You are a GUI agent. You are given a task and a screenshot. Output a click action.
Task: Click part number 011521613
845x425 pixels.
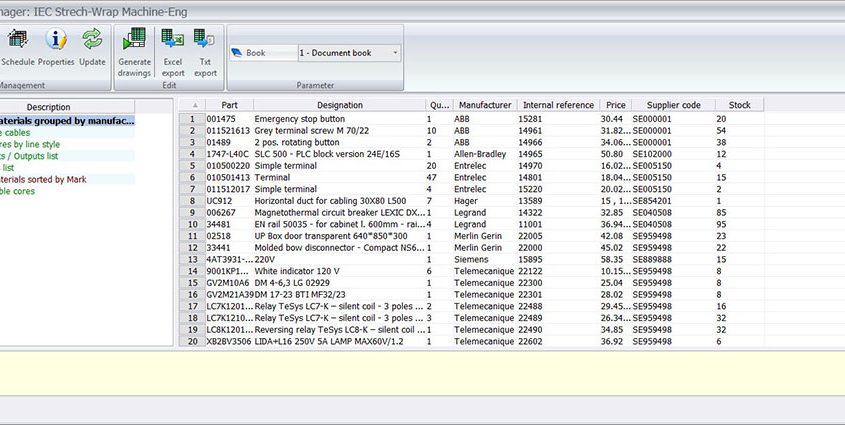[228, 131]
